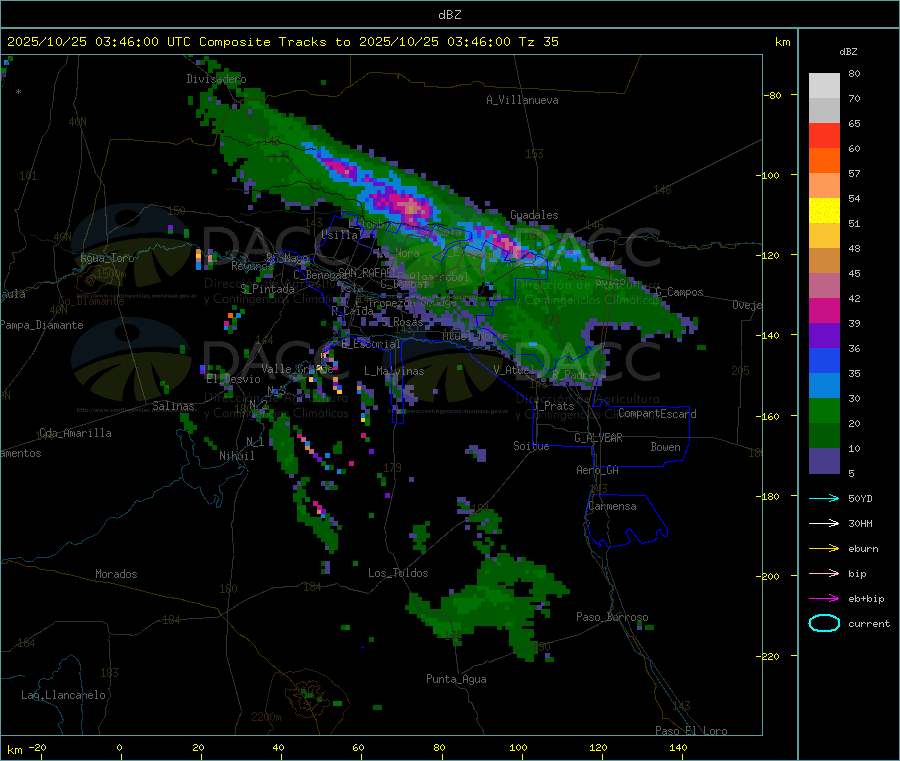Click the yellow eburn arrow icon
Screen dimensions: 900x761
(x=824, y=548)
